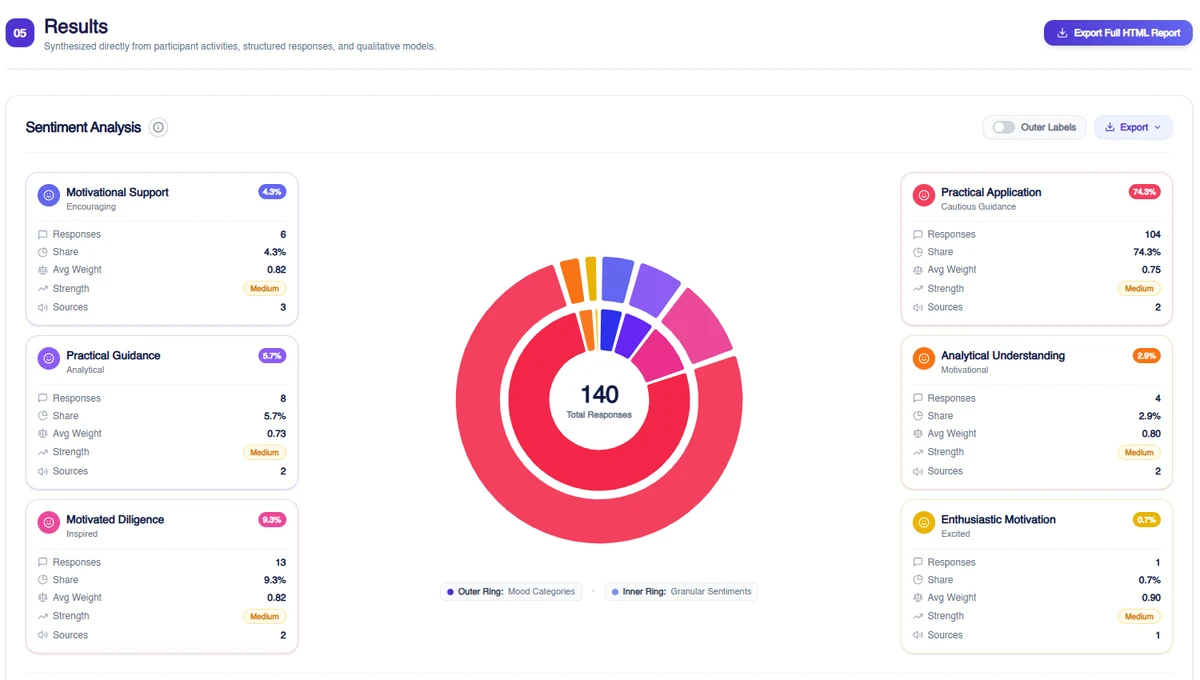
Task: Click the Cautious Guidance subtitle
Action: 978,207
